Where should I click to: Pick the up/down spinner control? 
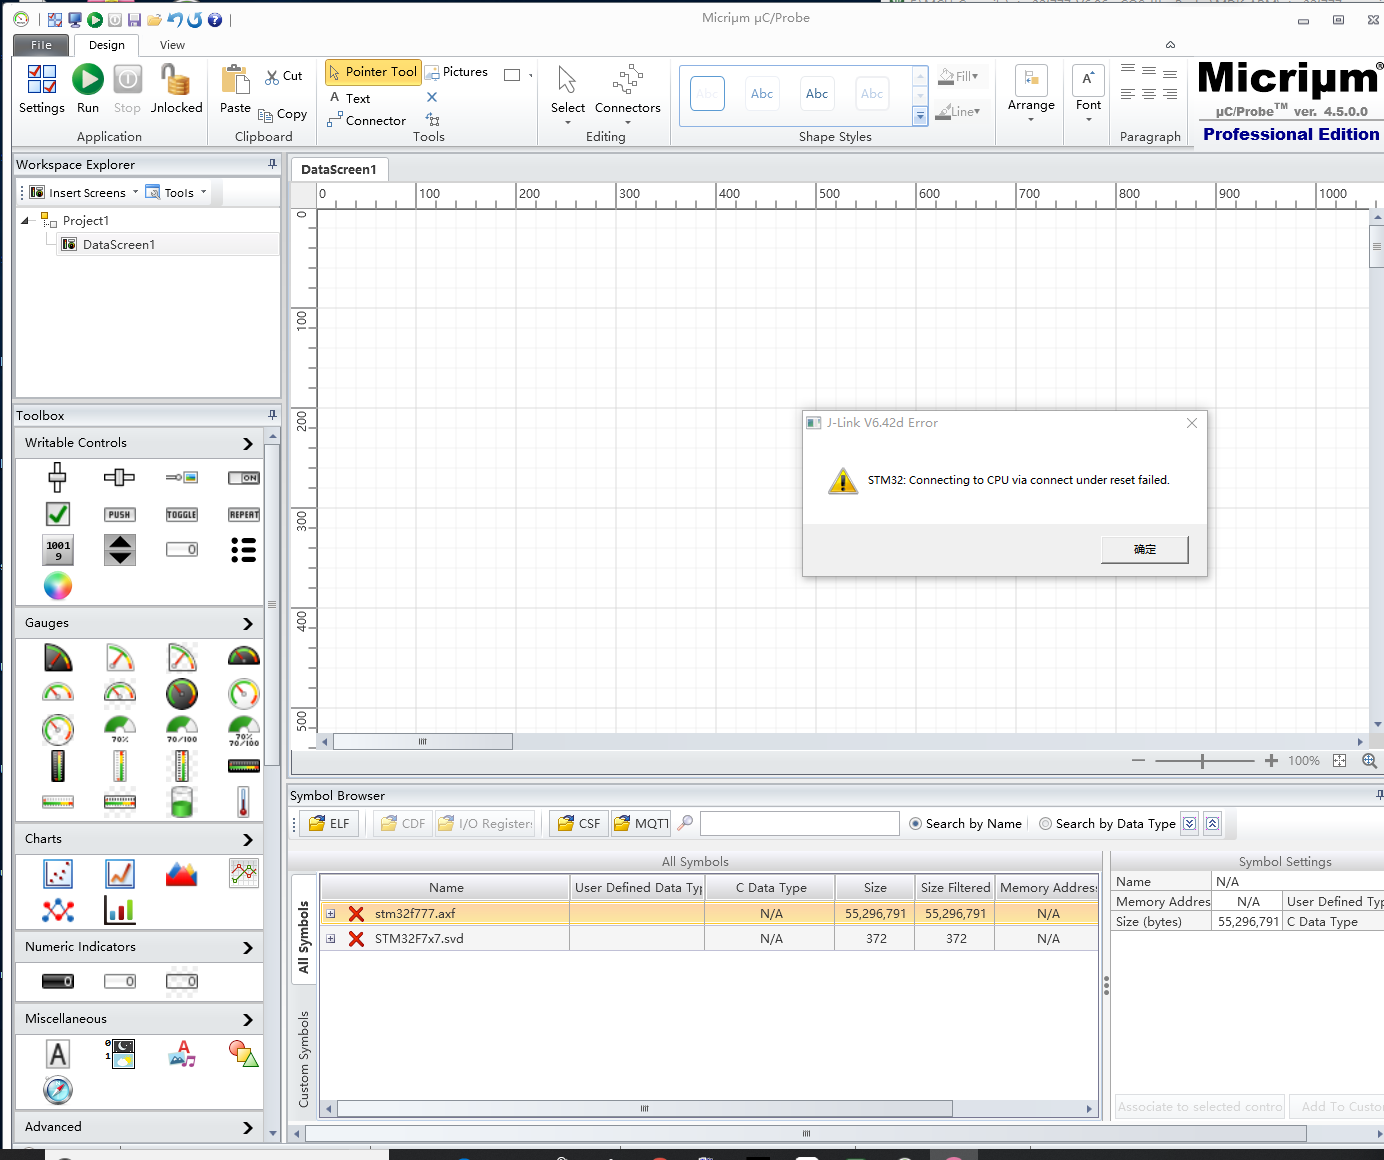tap(120, 550)
